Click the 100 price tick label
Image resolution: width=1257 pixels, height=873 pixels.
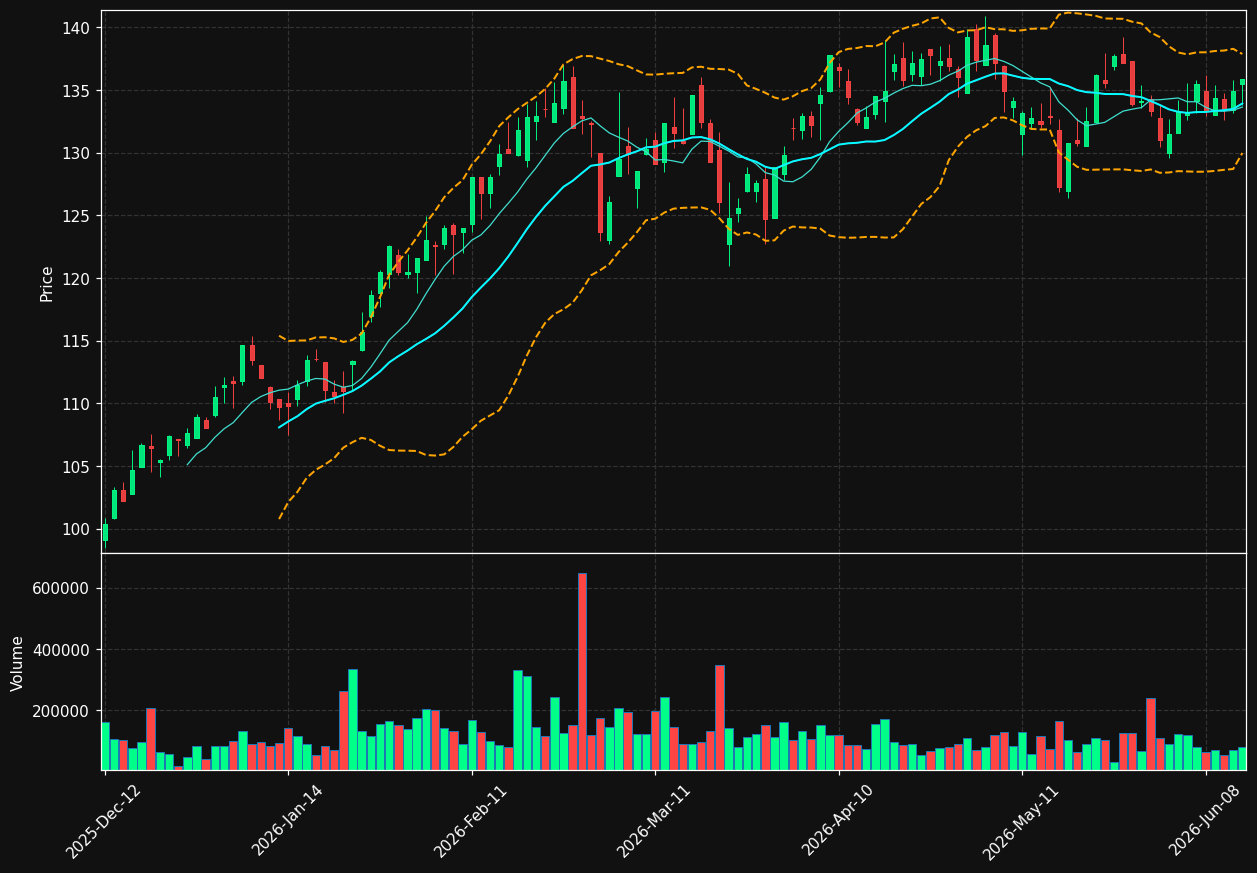(x=78, y=529)
